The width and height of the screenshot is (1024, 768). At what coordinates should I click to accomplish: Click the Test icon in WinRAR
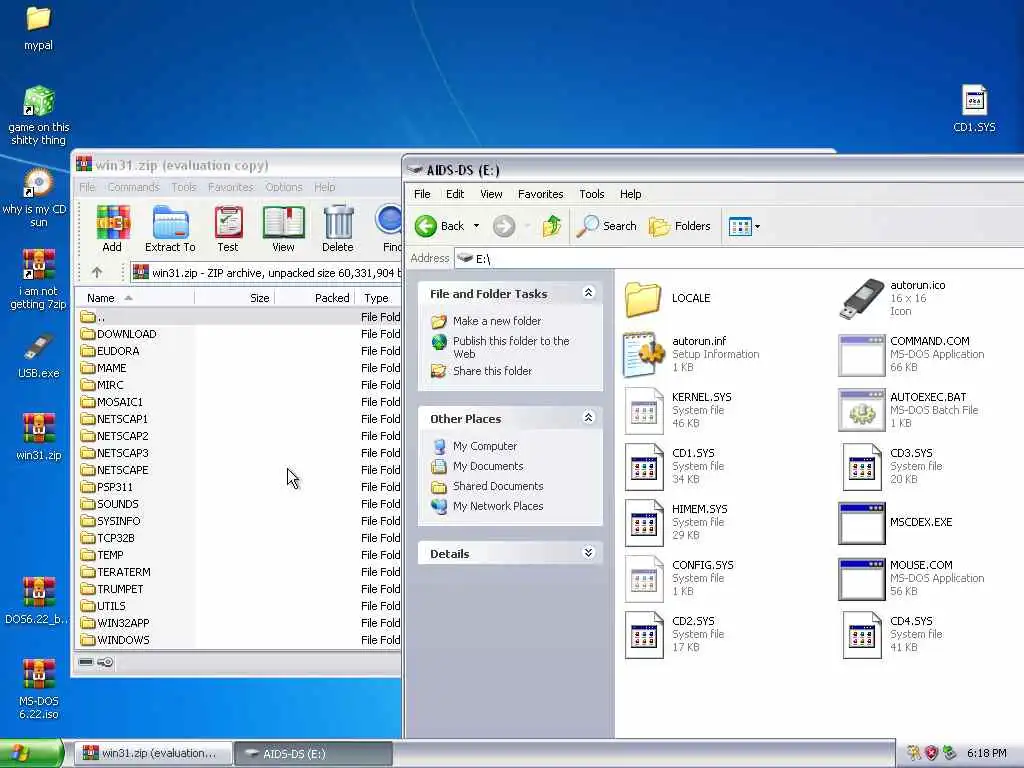[228, 229]
